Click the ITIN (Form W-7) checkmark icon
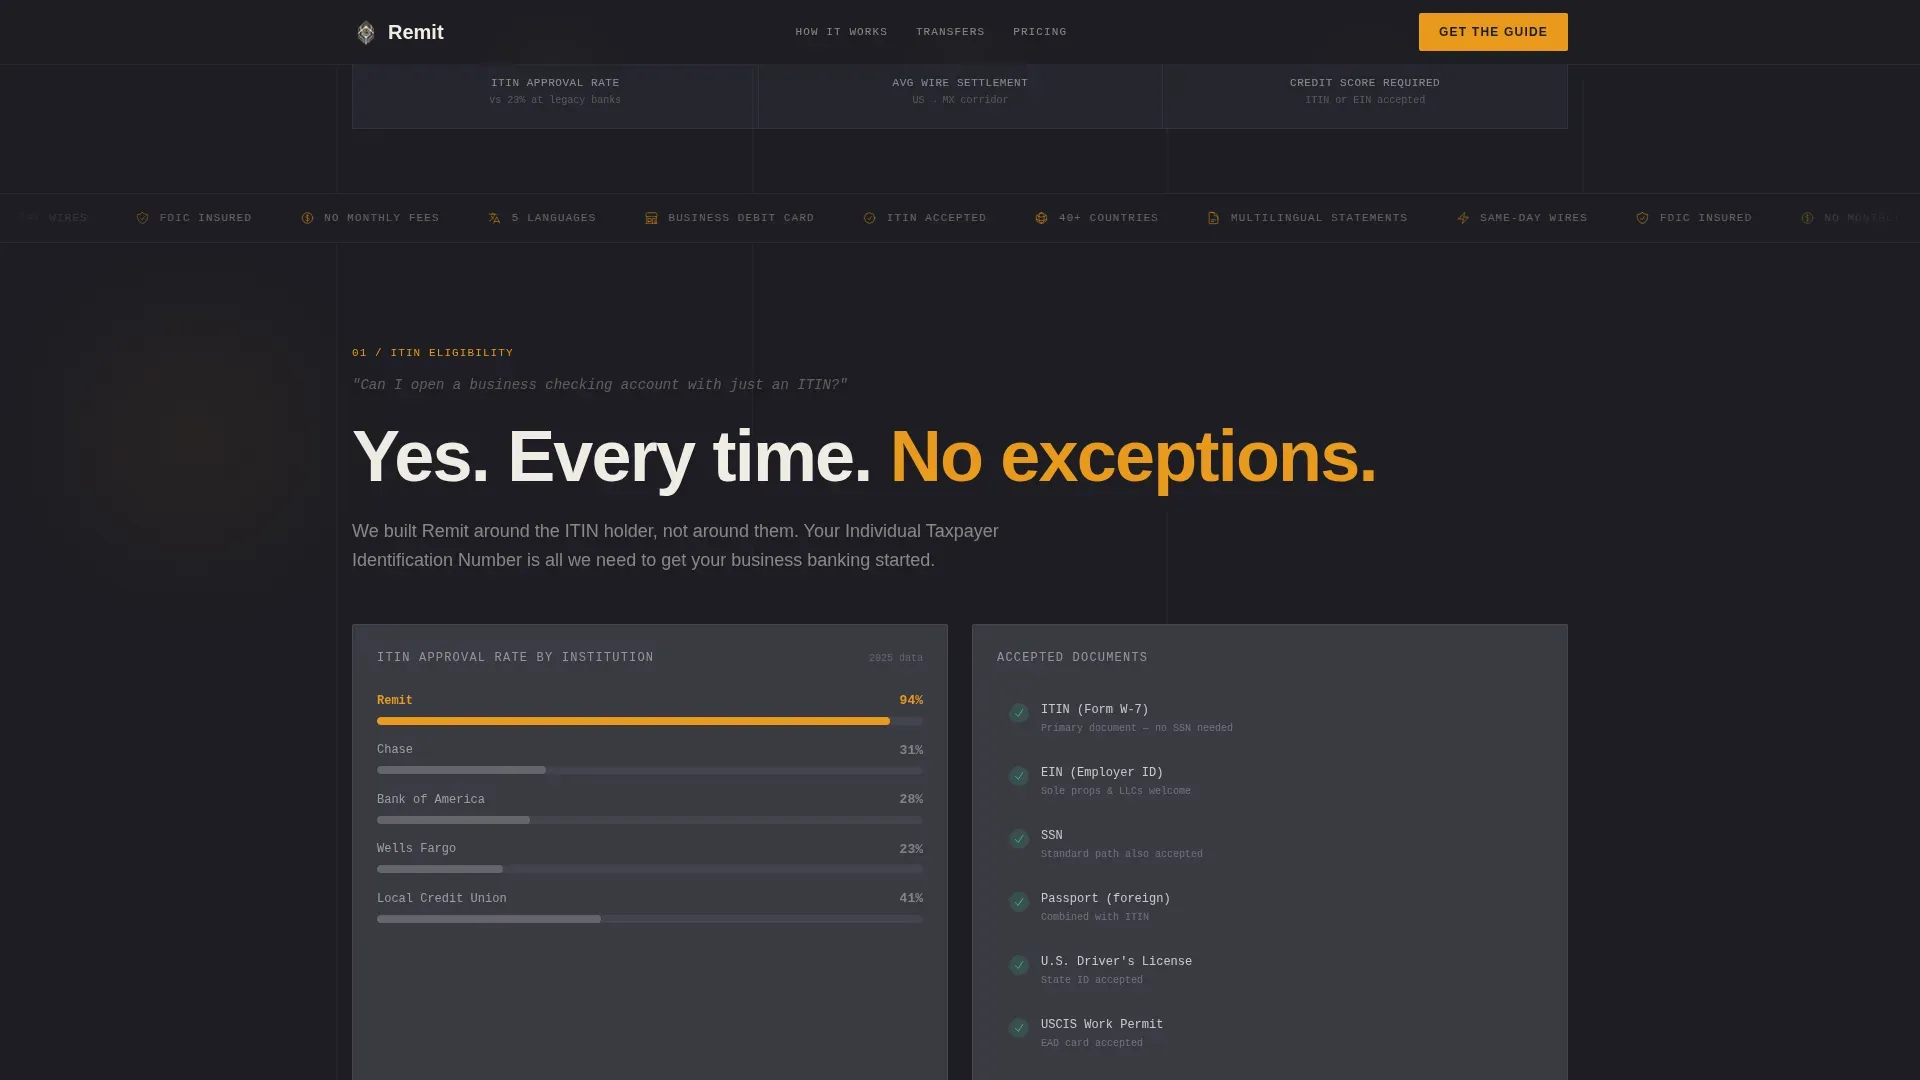The height and width of the screenshot is (1080, 1920). (x=1019, y=713)
